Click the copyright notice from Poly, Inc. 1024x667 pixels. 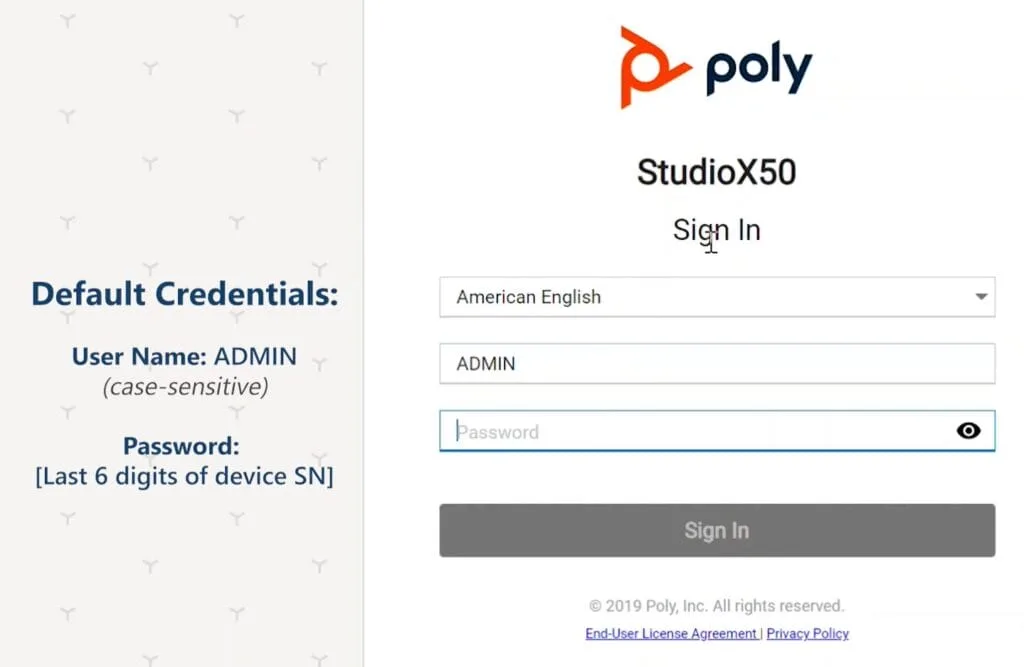[x=716, y=604]
